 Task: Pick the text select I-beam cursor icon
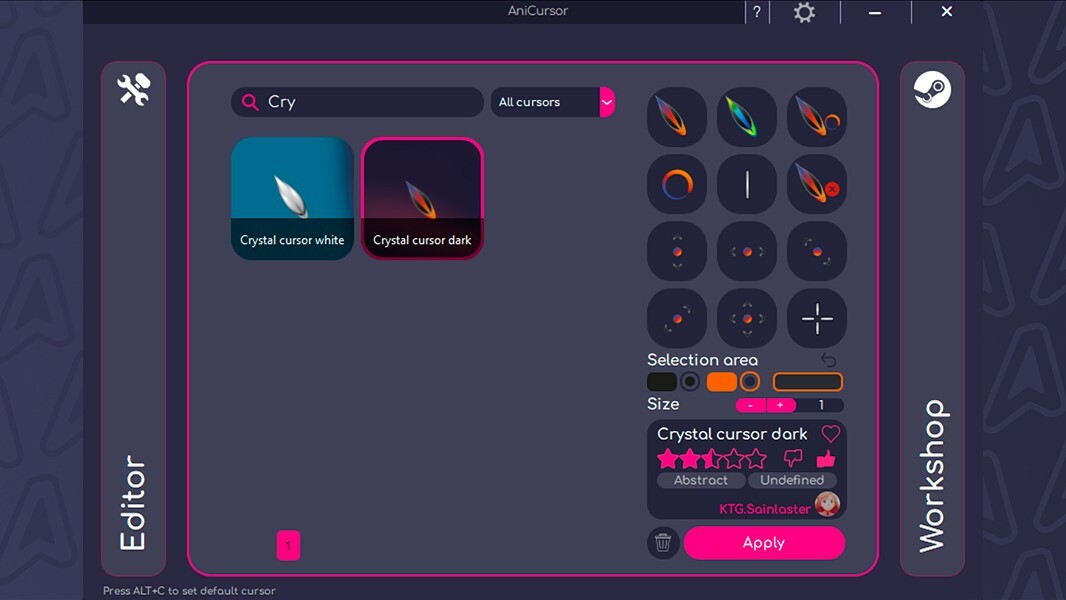747,184
